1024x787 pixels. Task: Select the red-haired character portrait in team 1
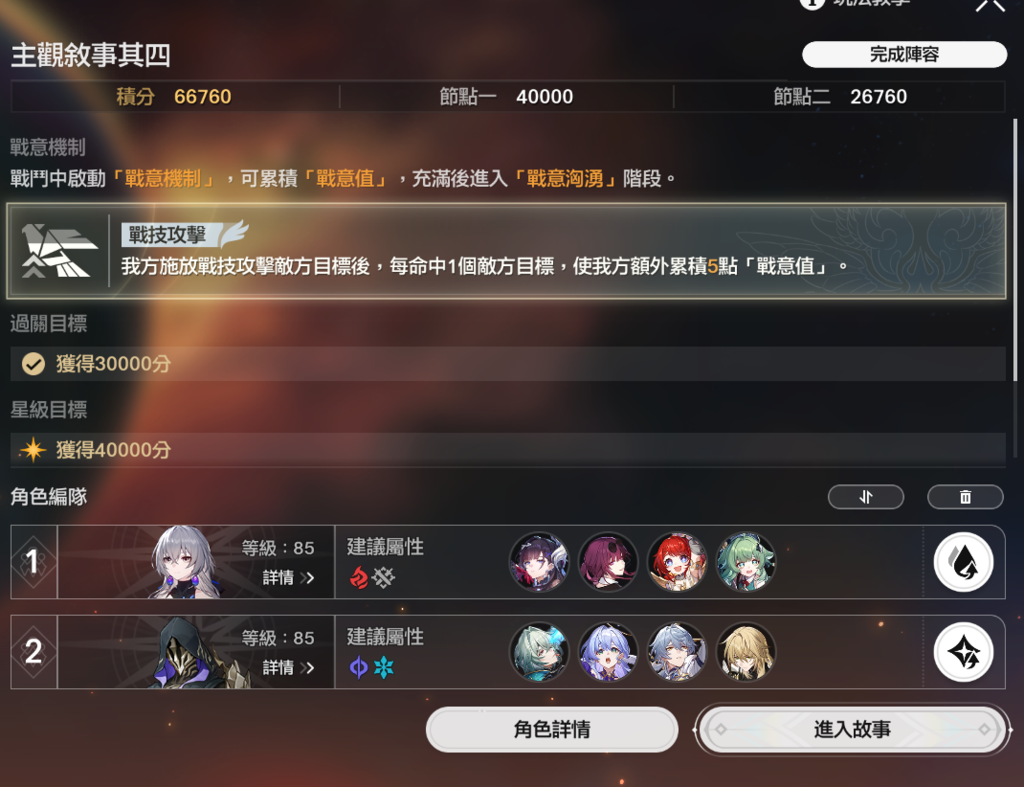pyautogui.click(x=677, y=562)
